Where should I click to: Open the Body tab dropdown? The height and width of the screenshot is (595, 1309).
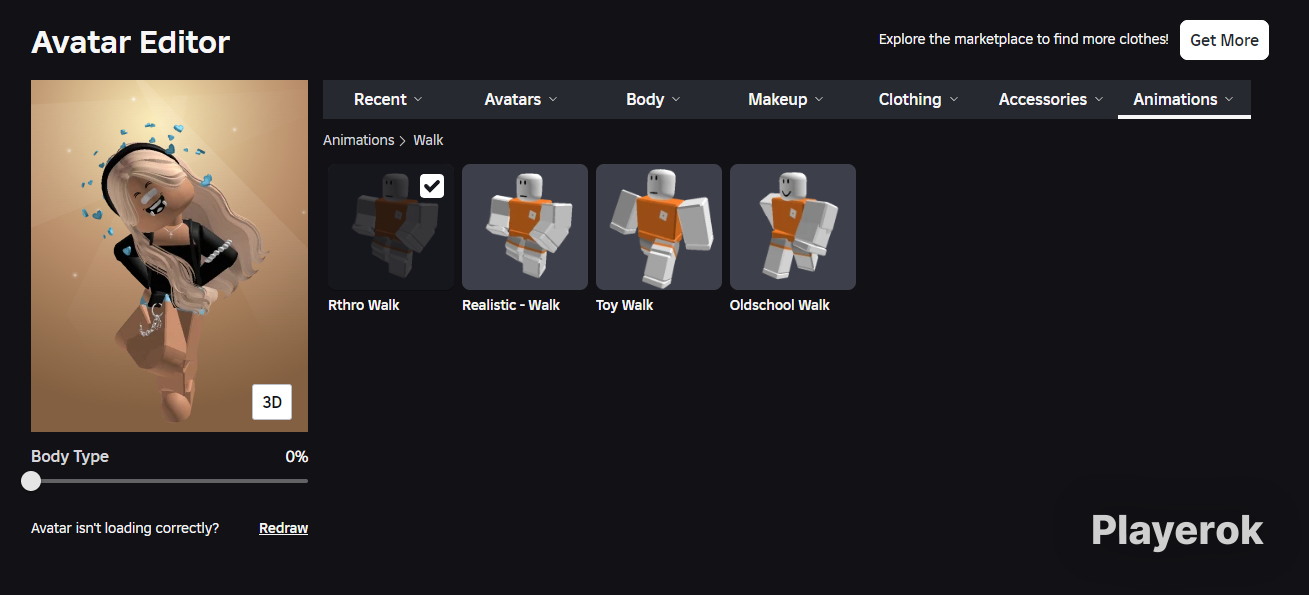tap(653, 99)
